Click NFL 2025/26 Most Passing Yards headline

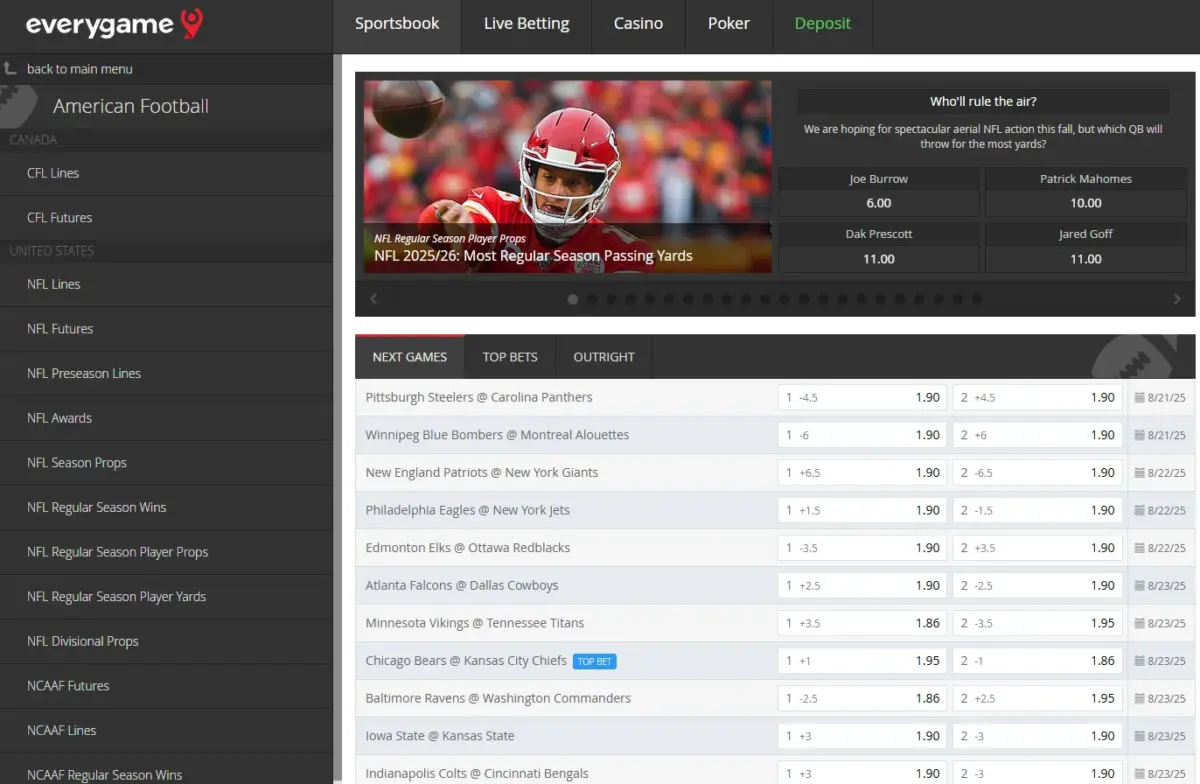point(533,256)
